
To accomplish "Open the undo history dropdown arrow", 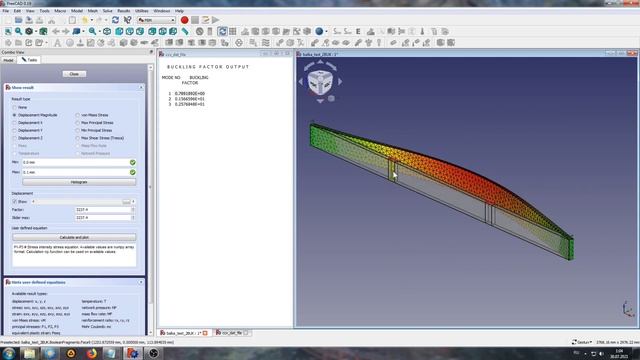I will click(91, 20).
